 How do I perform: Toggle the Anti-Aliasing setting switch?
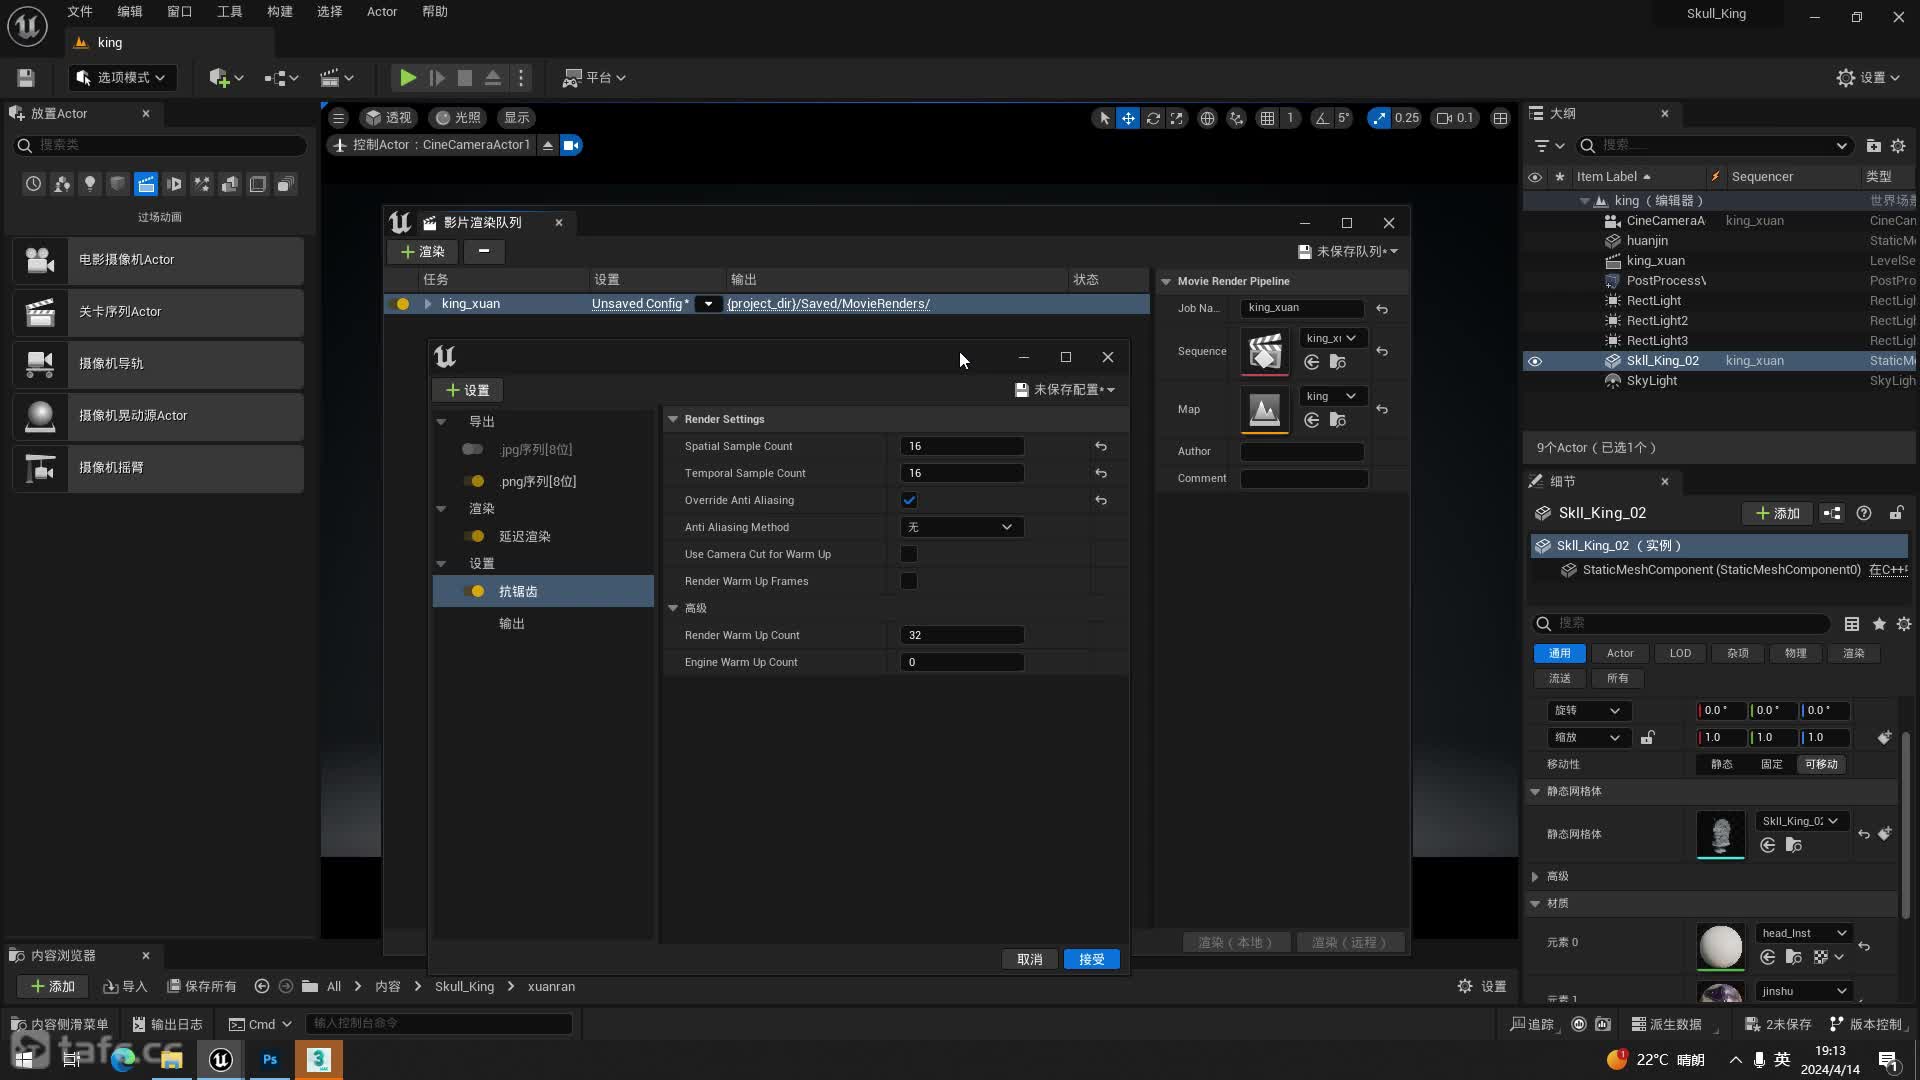[473, 591]
